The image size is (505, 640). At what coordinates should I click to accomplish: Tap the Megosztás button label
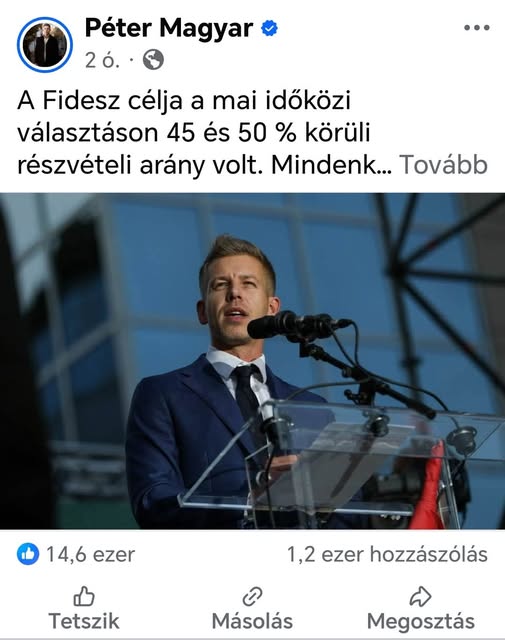click(x=420, y=622)
